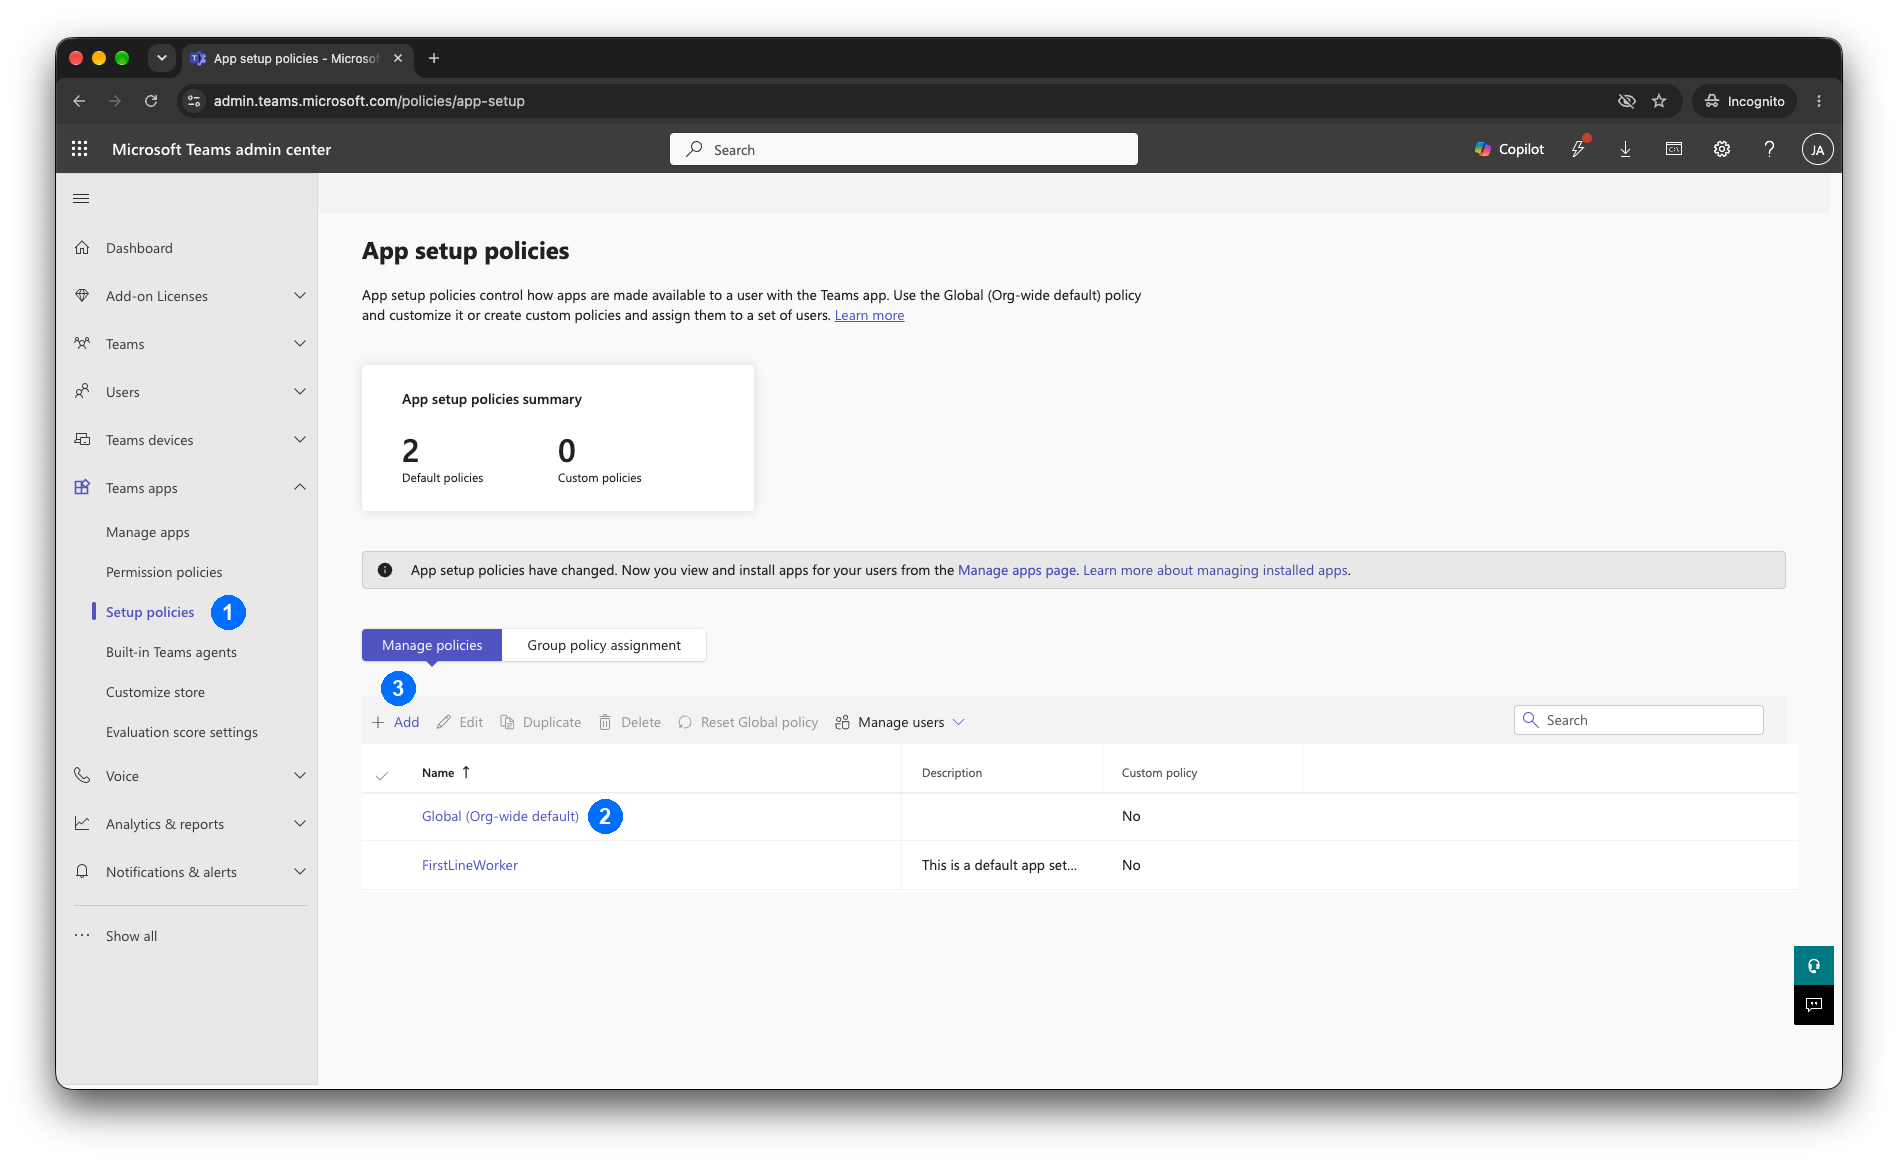Viewport: 1898px width, 1163px height.
Task: Open Customize store page
Action: click(x=155, y=692)
